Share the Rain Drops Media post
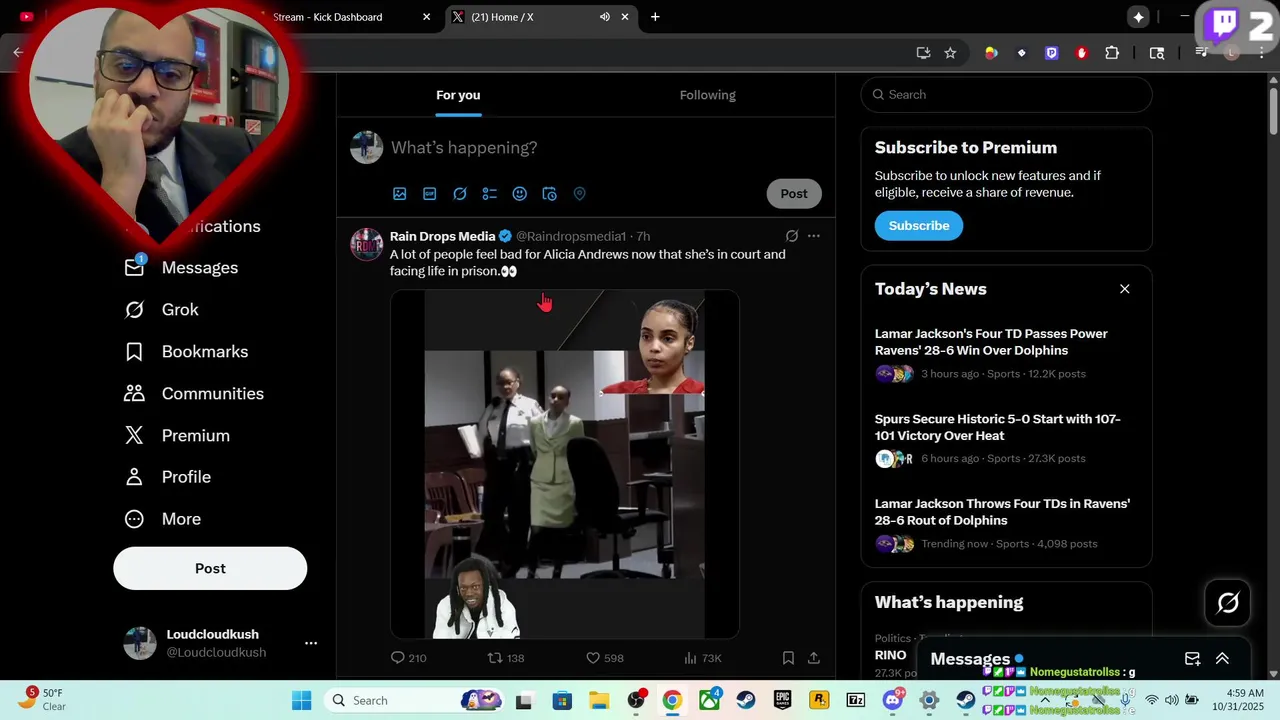The image size is (1280, 720). click(x=814, y=658)
